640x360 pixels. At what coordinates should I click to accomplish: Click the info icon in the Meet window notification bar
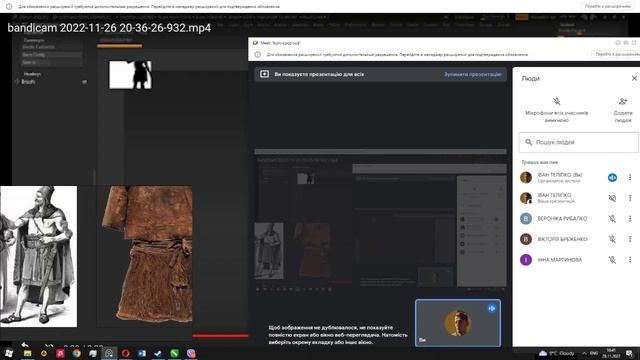pyautogui.click(x=258, y=54)
